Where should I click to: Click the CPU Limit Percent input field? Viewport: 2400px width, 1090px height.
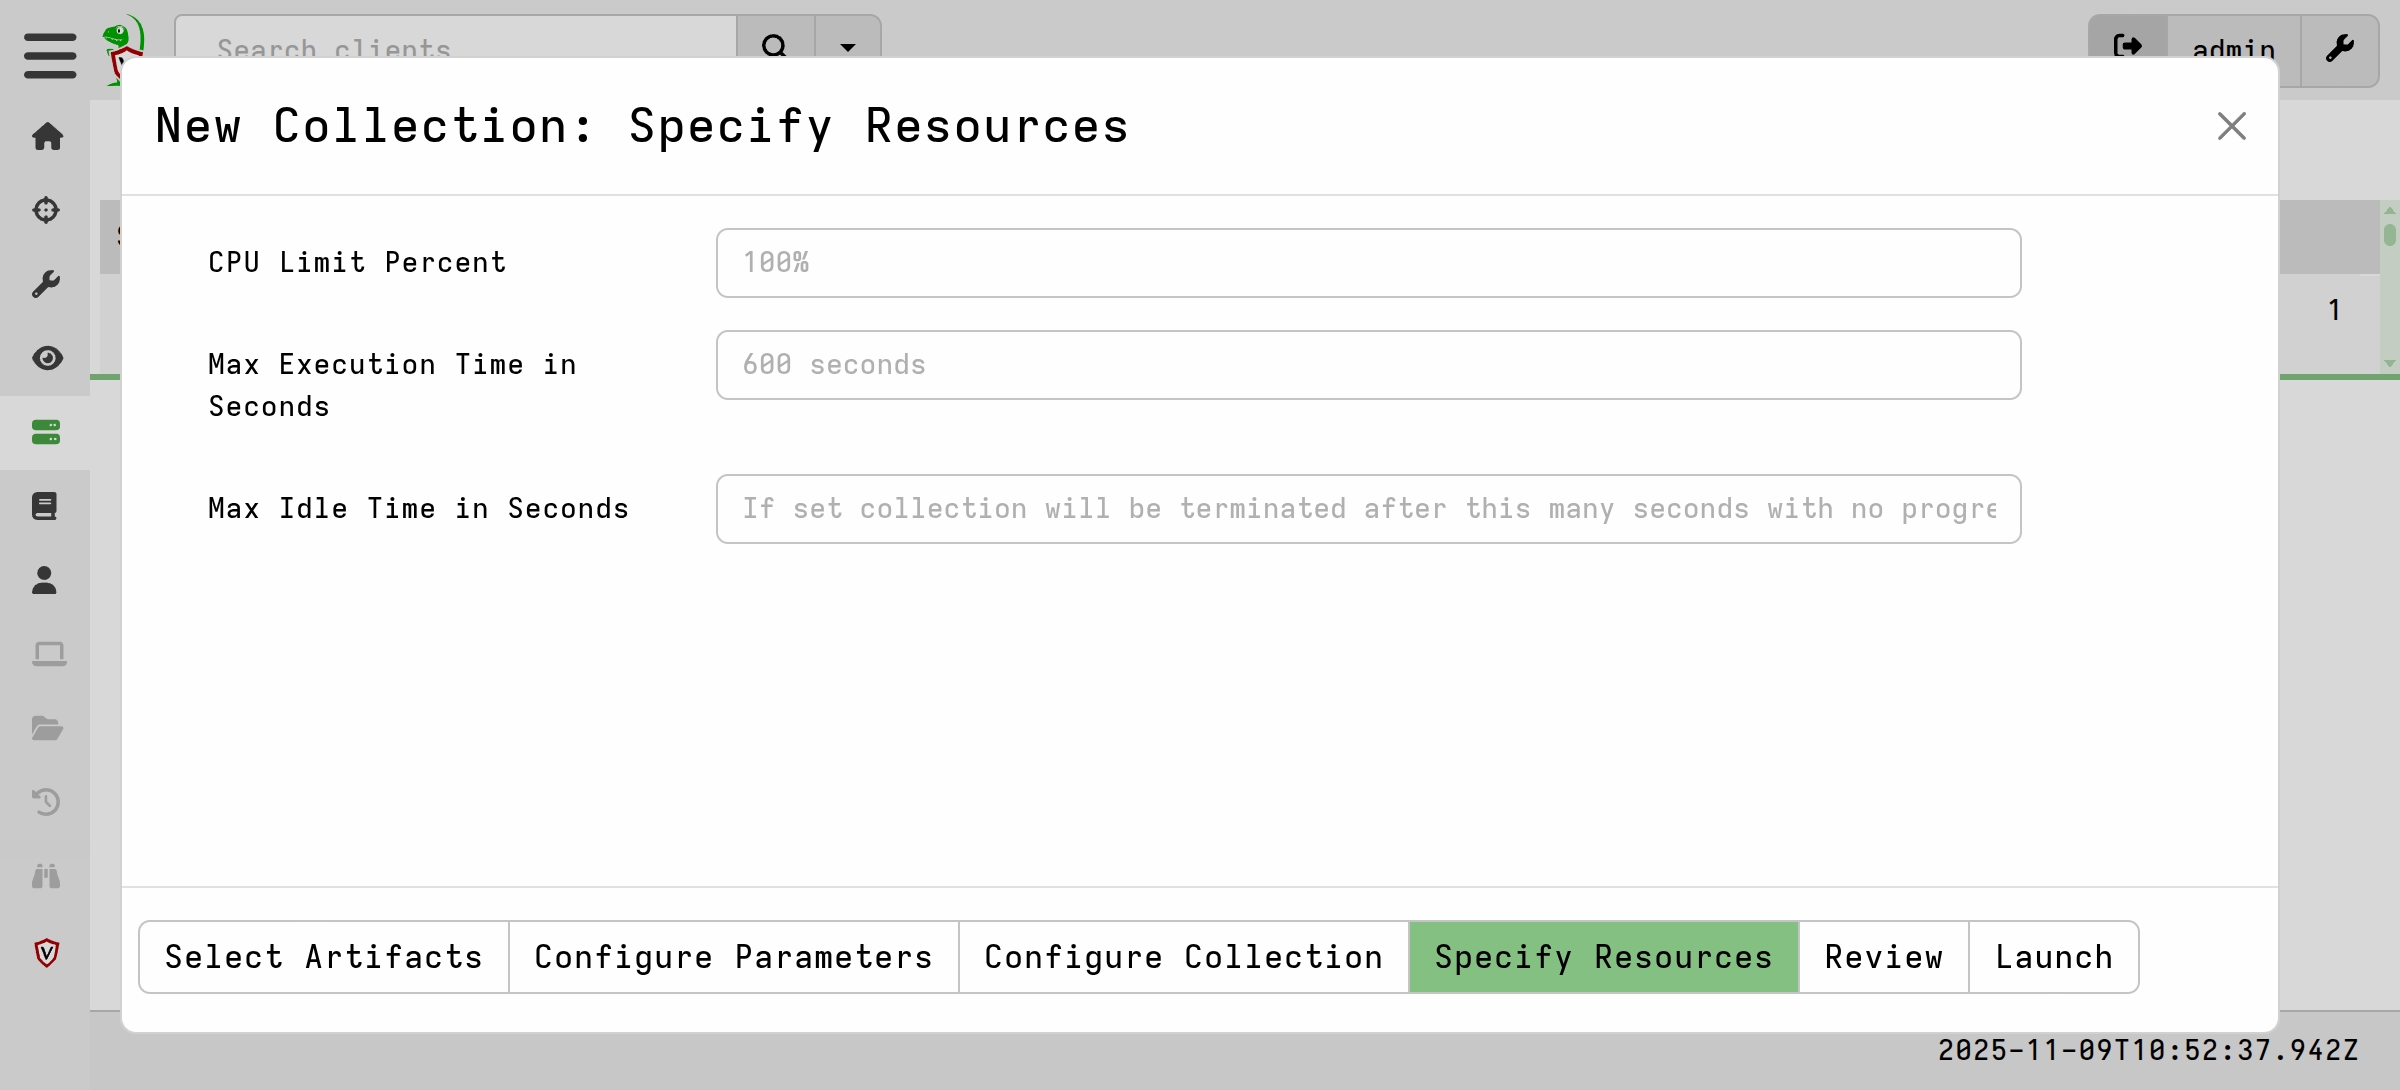(x=1368, y=262)
